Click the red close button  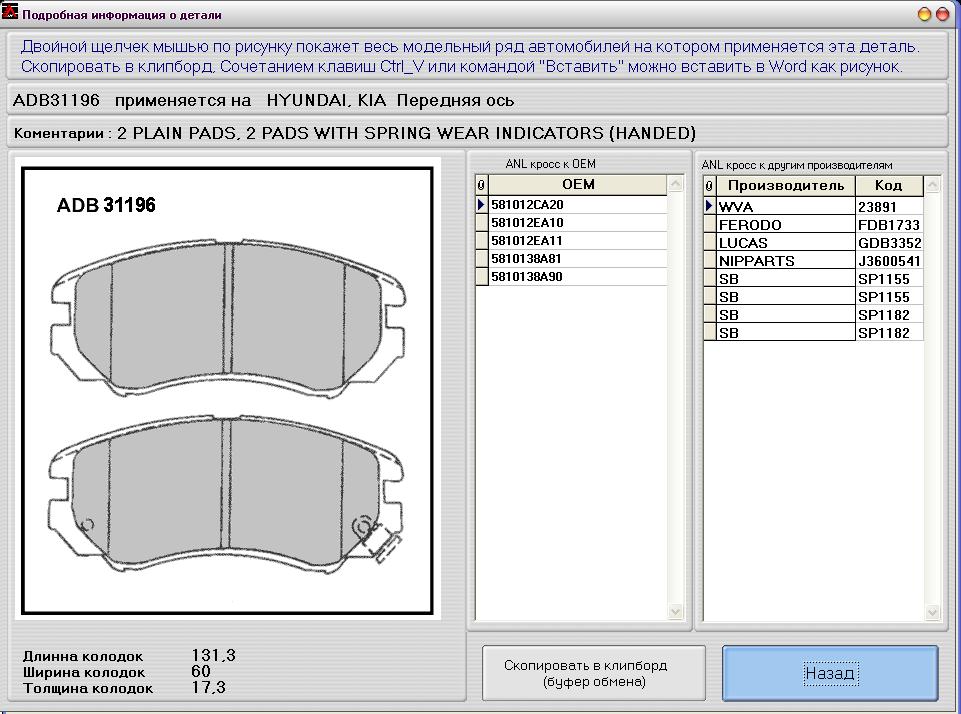click(x=943, y=14)
